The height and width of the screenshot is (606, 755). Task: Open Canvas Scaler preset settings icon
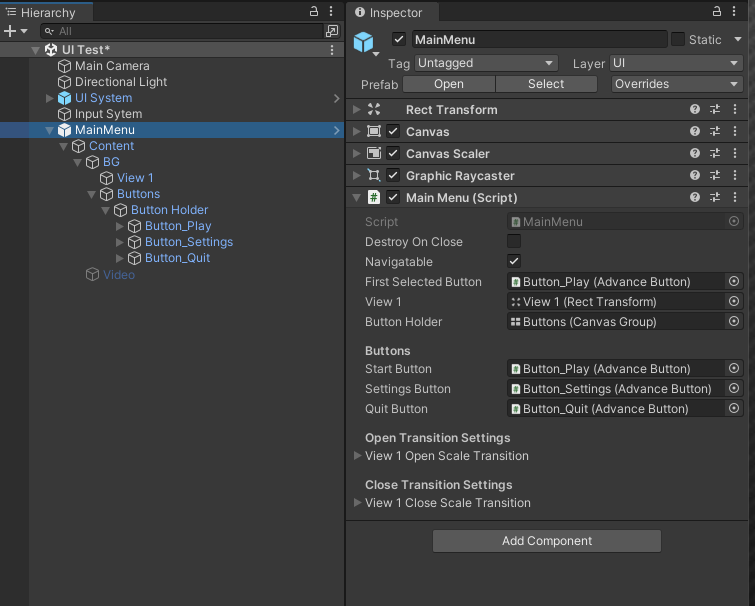(715, 154)
